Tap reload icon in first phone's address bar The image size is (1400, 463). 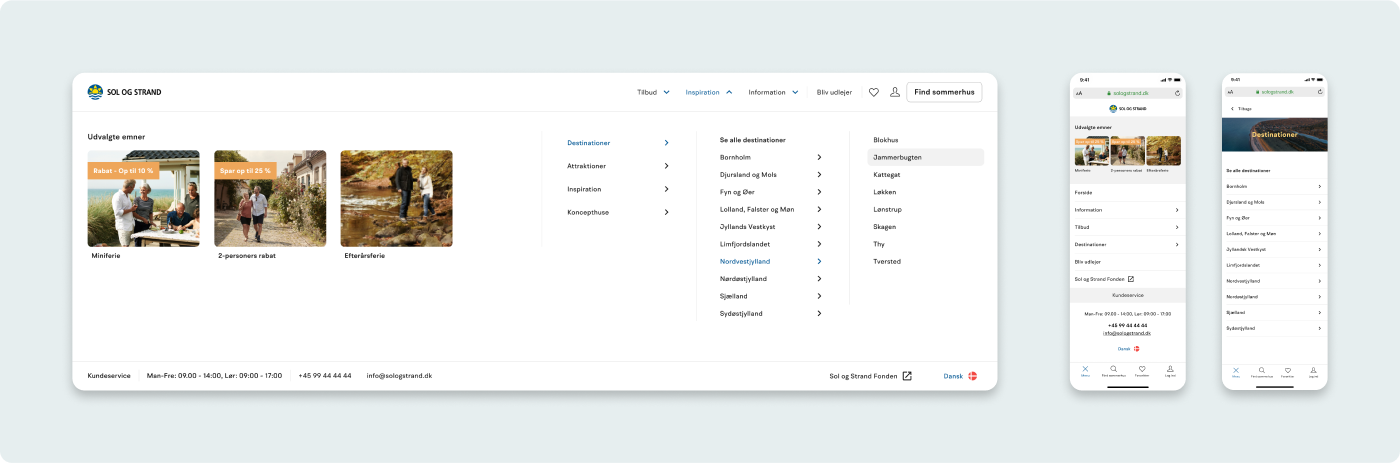[1177, 93]
